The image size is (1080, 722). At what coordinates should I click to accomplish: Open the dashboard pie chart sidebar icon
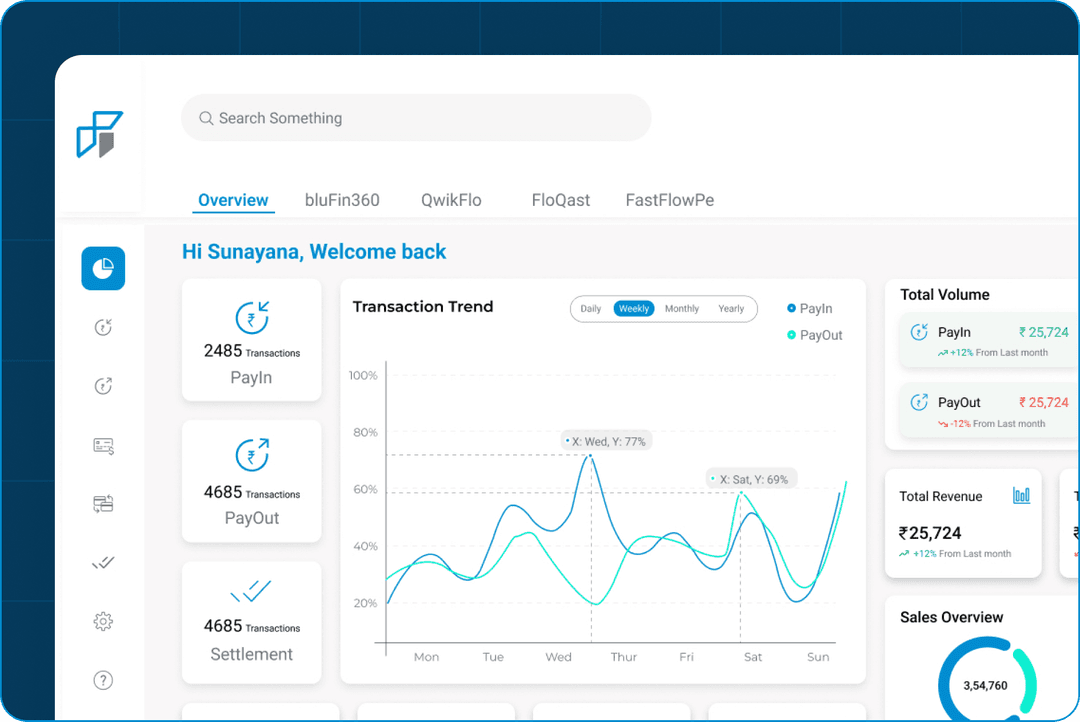point(103,268)
